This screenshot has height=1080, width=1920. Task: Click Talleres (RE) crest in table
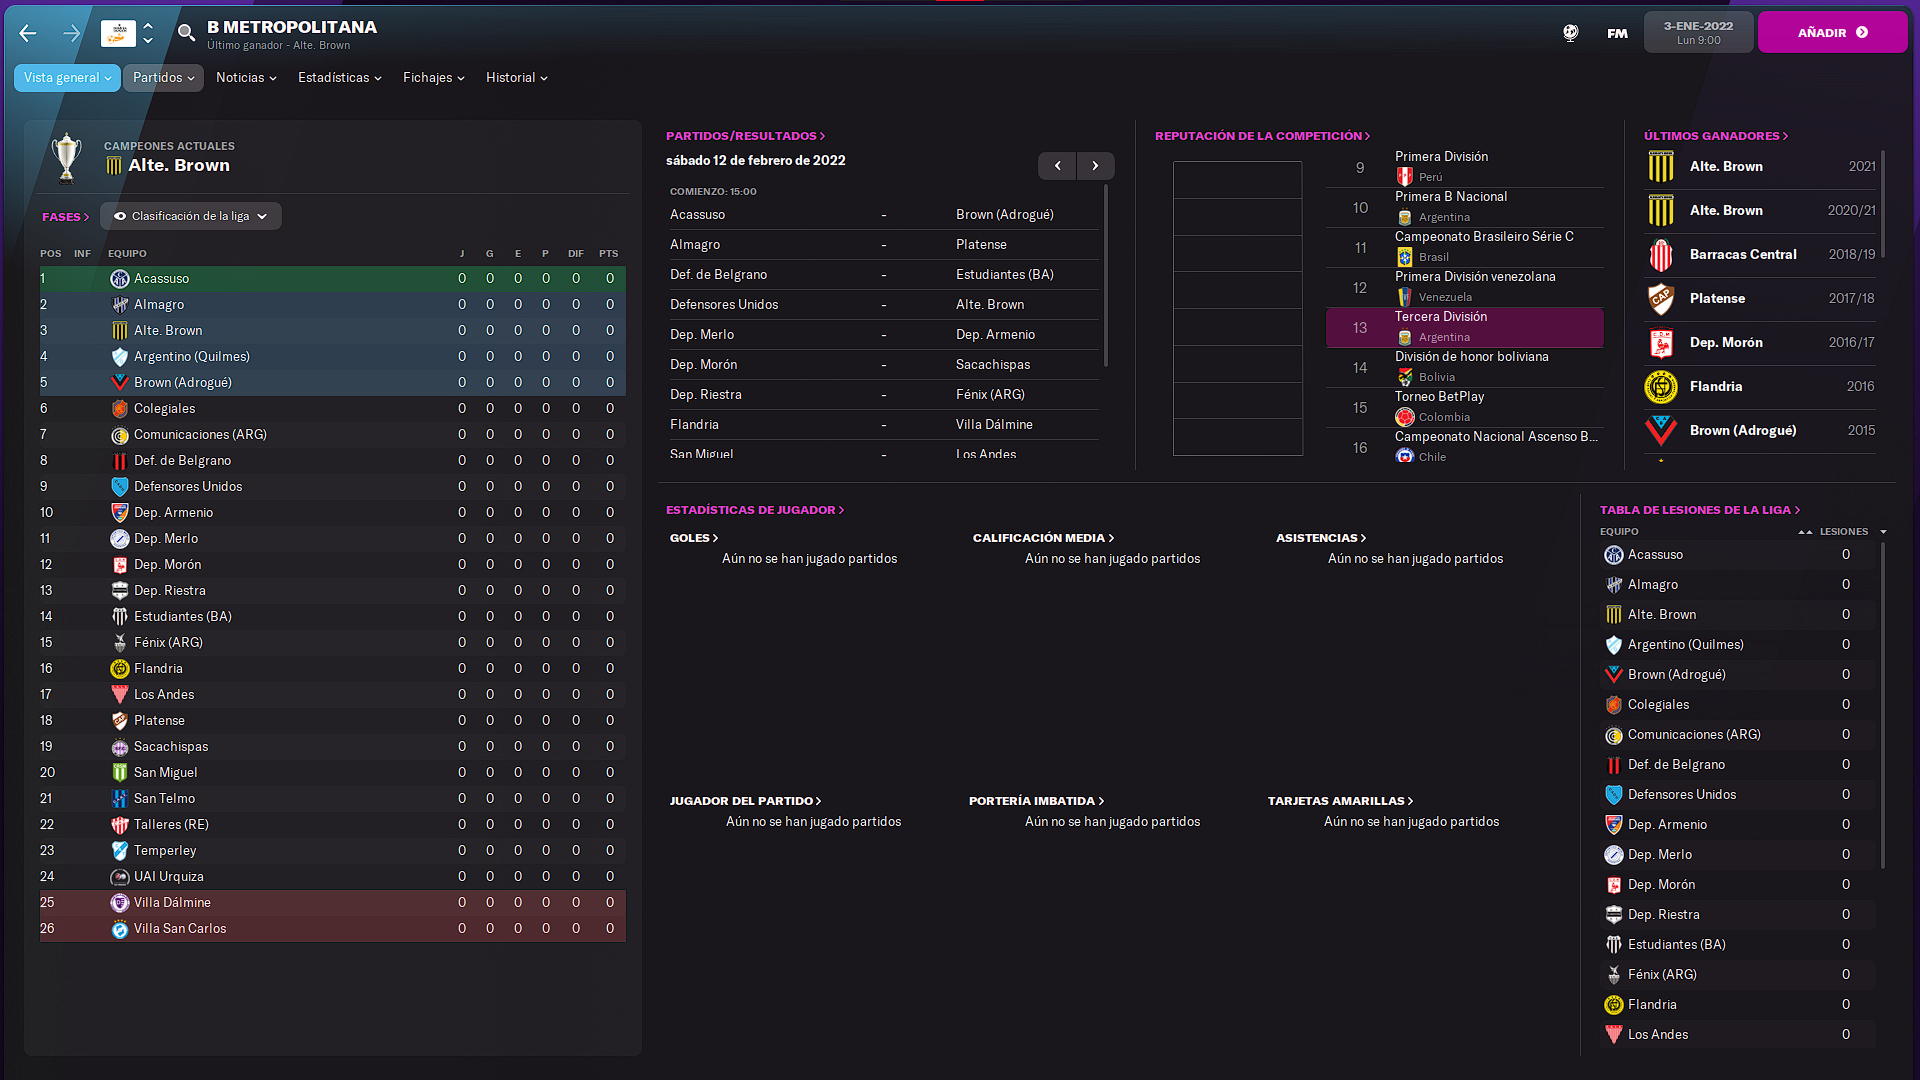coord(119,825)
